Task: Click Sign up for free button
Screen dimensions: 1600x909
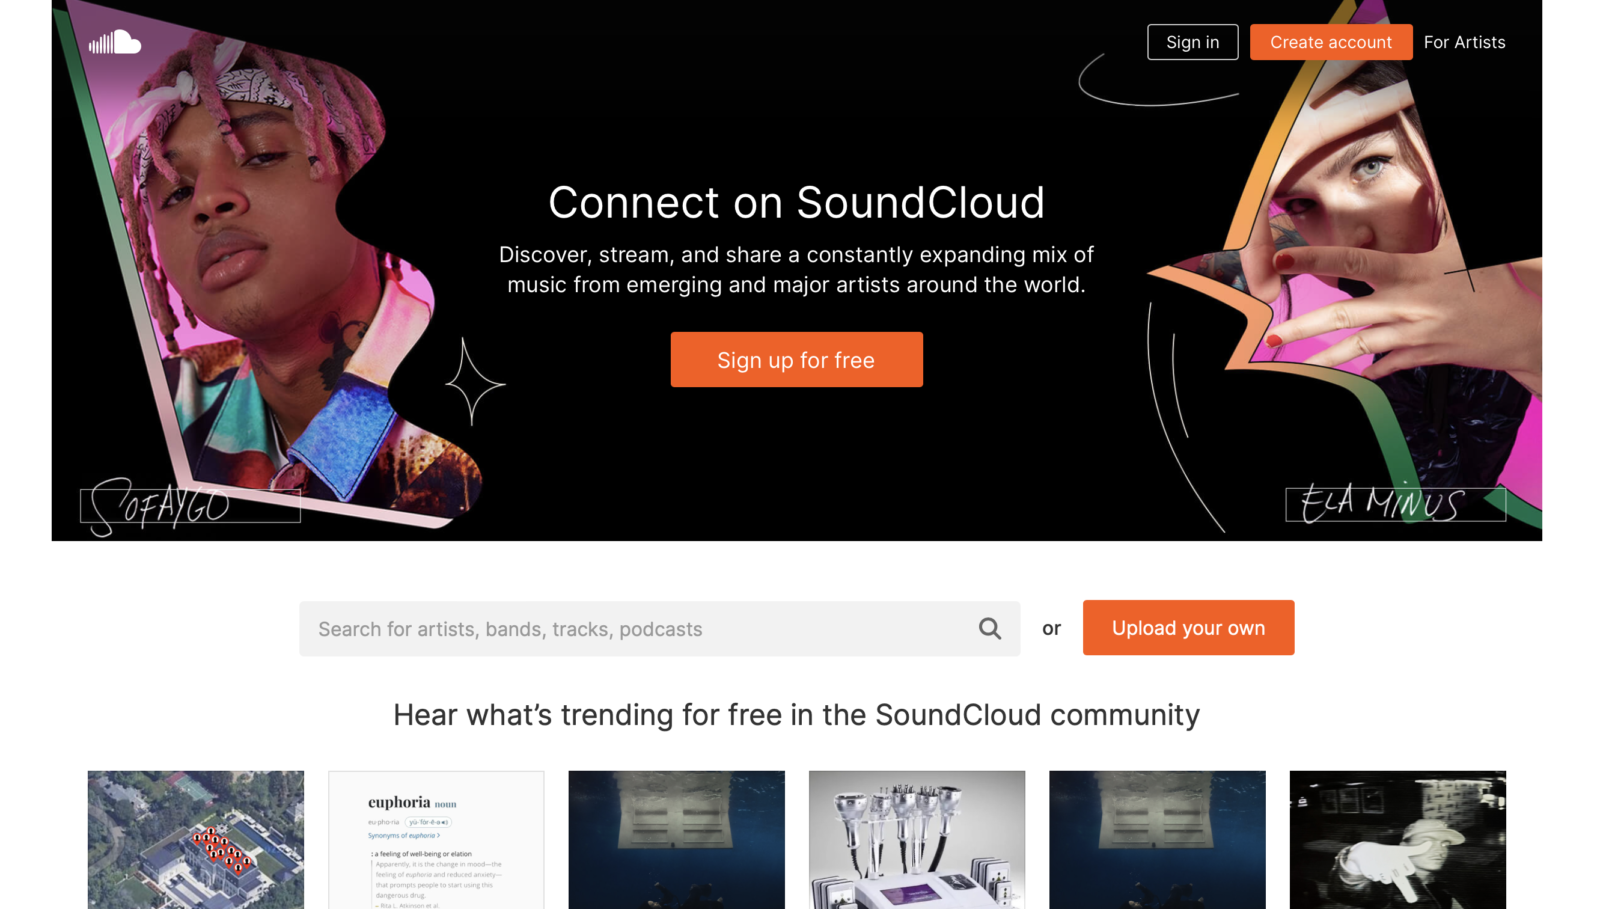Action: click(x=796, y=360)
